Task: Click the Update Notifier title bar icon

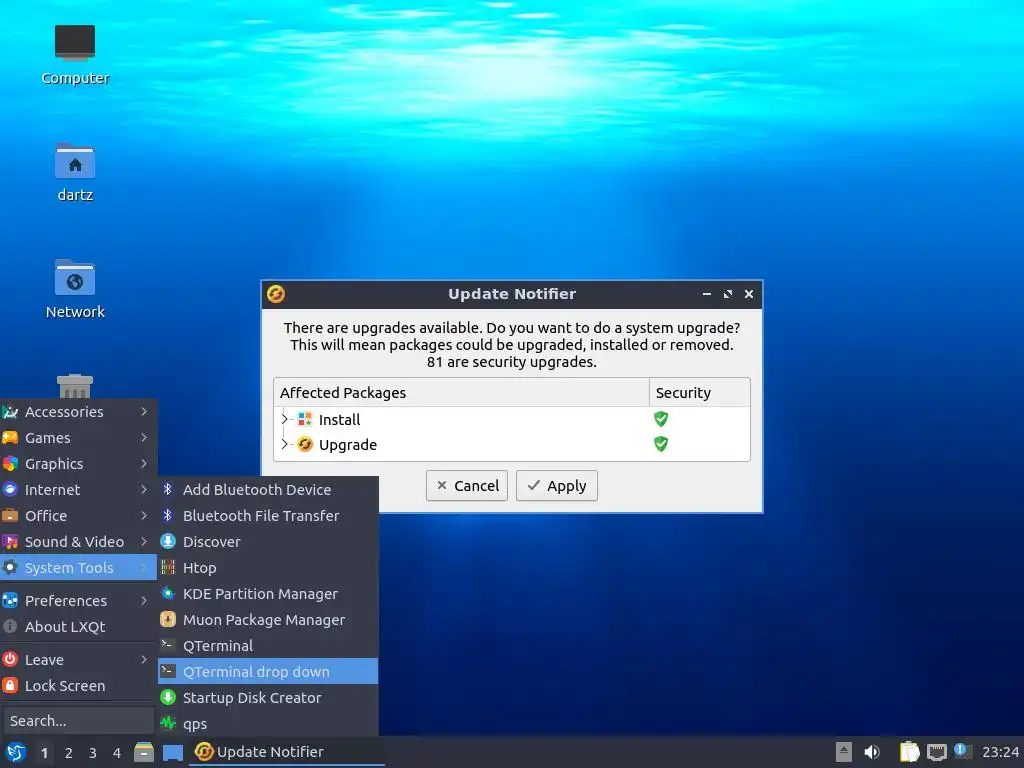Action: [x=276, y=294]
